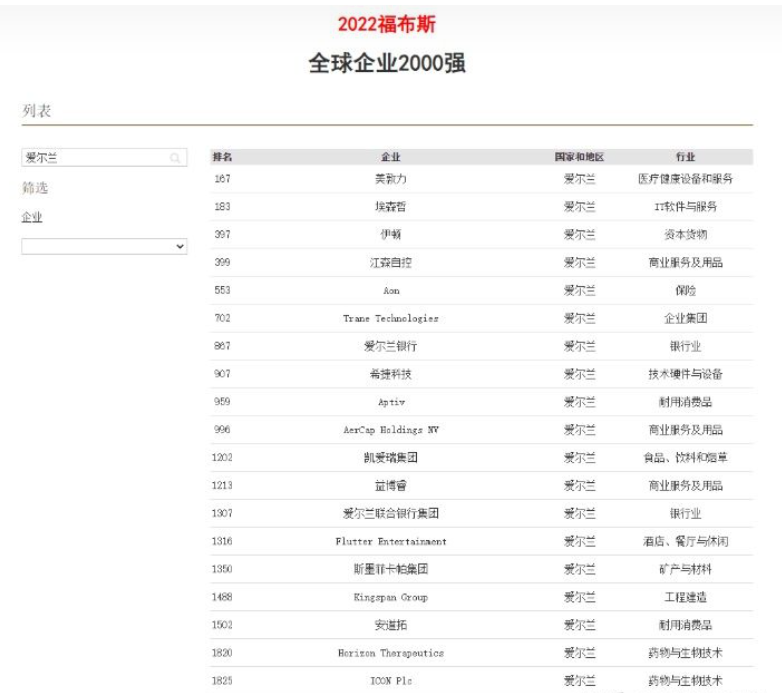Click the 企业 link in sidebar

pos(32,217)
